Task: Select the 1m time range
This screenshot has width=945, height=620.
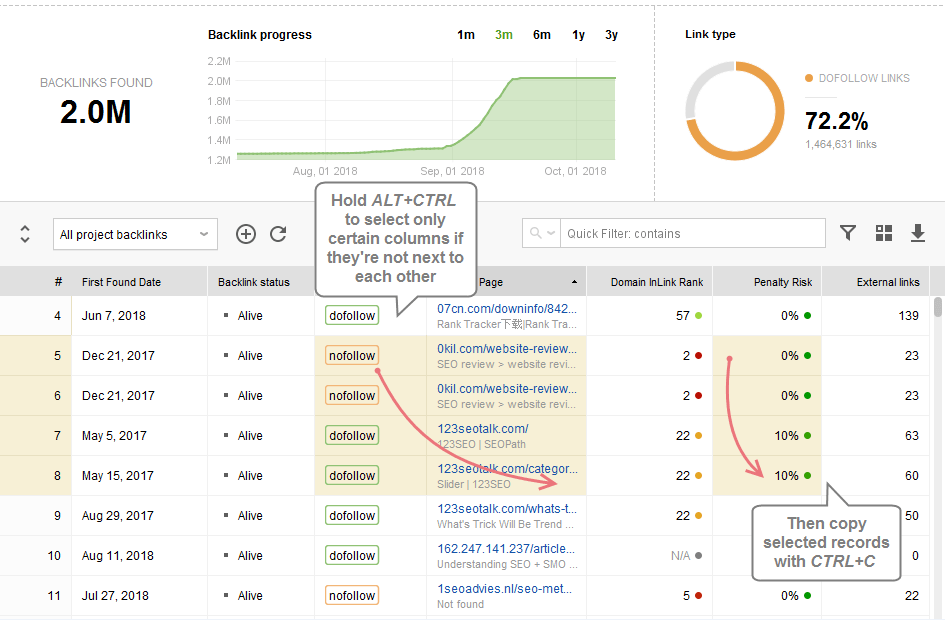Action: pyautogui.click(x=466, y=35)
